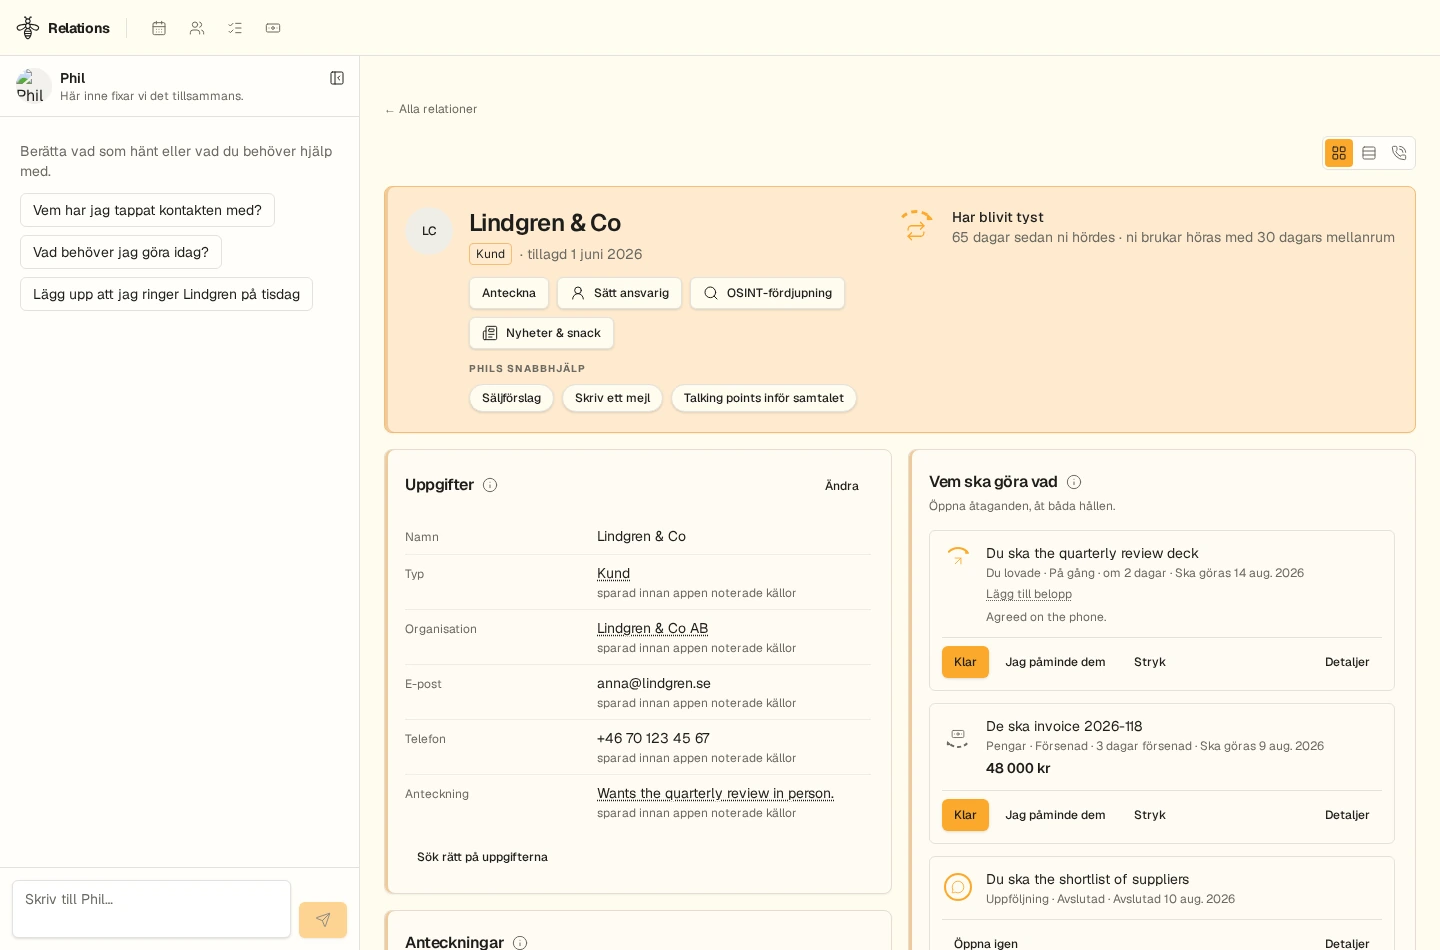This screenshot has width=1440, height=950.
Task: Start OSINT-fördjupning search
Action: 767,293
